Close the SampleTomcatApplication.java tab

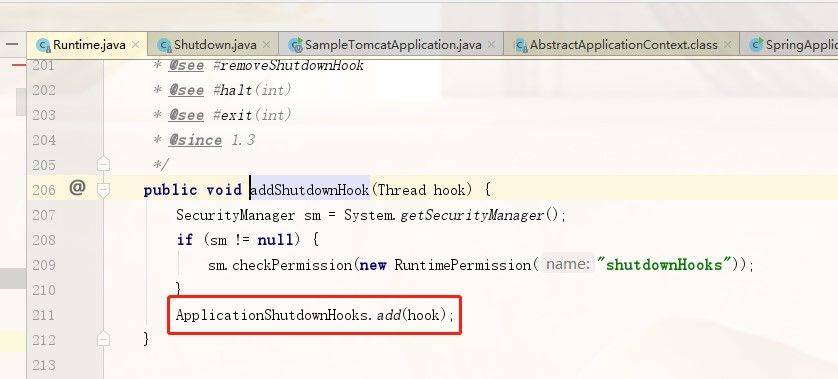(492, 45)
